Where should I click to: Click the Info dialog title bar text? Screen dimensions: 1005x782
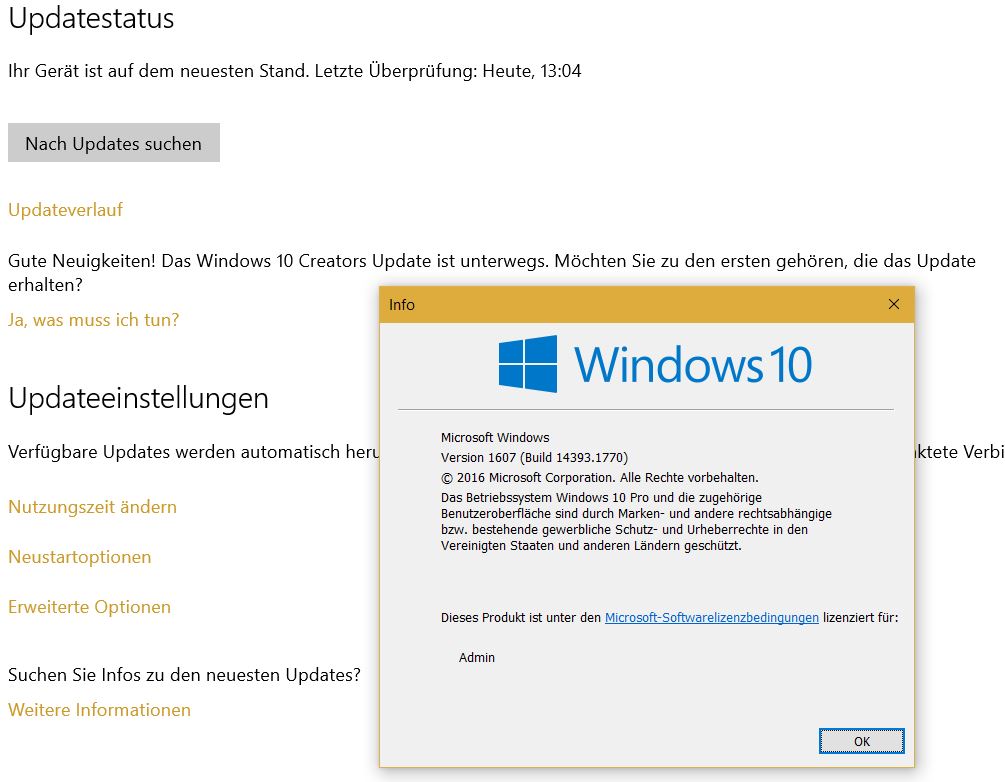click(x=401, y=304)
